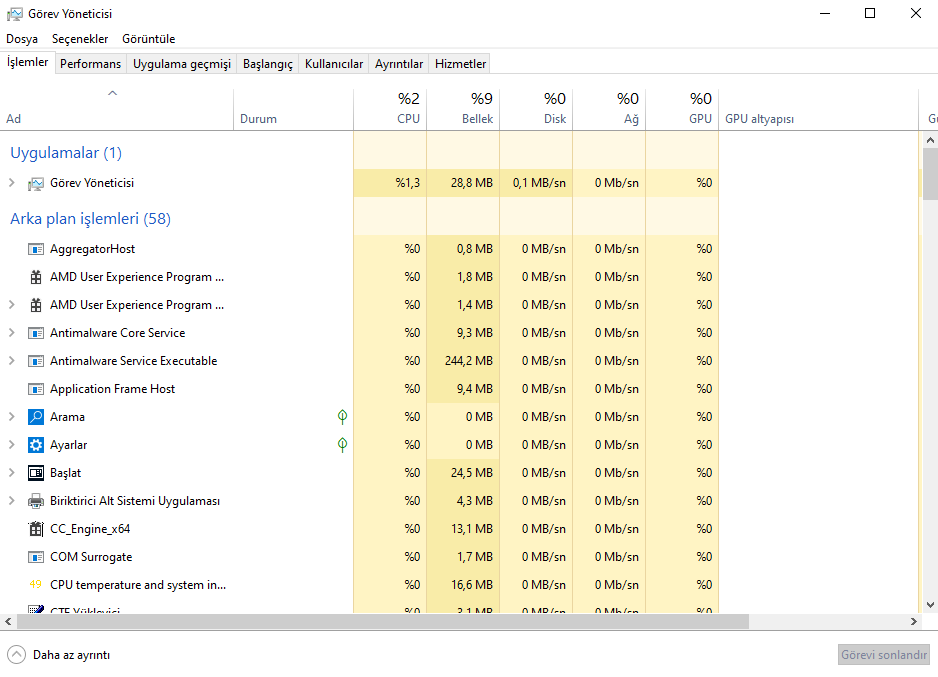Switch to the Hizmetler tab

pos(460,64)
